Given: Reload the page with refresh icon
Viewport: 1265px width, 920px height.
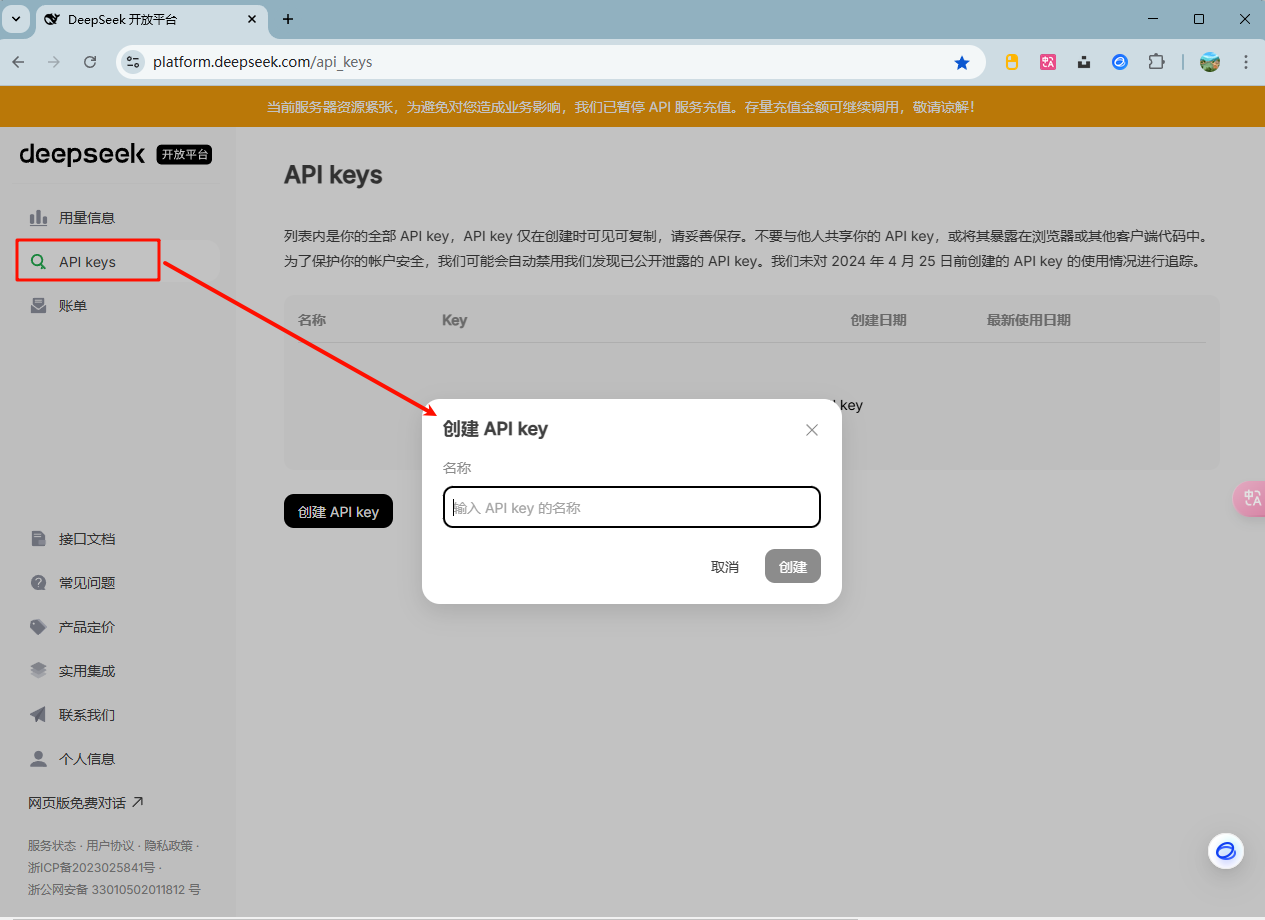Looking at the screenshot, I should [x=90, y=62].
